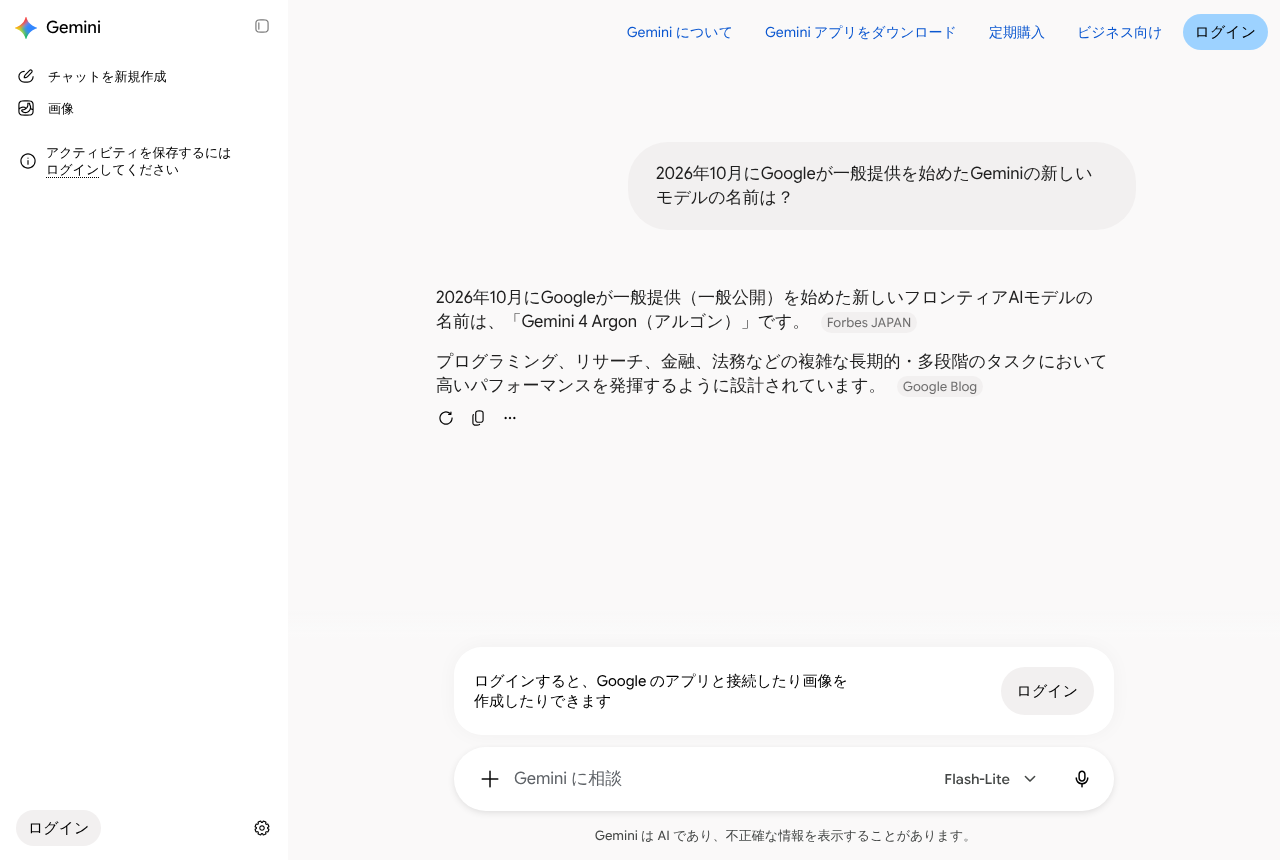Open the Flash-Lite model selector dropdown
Screen dimensions: 1280x860
click(990, 779)
